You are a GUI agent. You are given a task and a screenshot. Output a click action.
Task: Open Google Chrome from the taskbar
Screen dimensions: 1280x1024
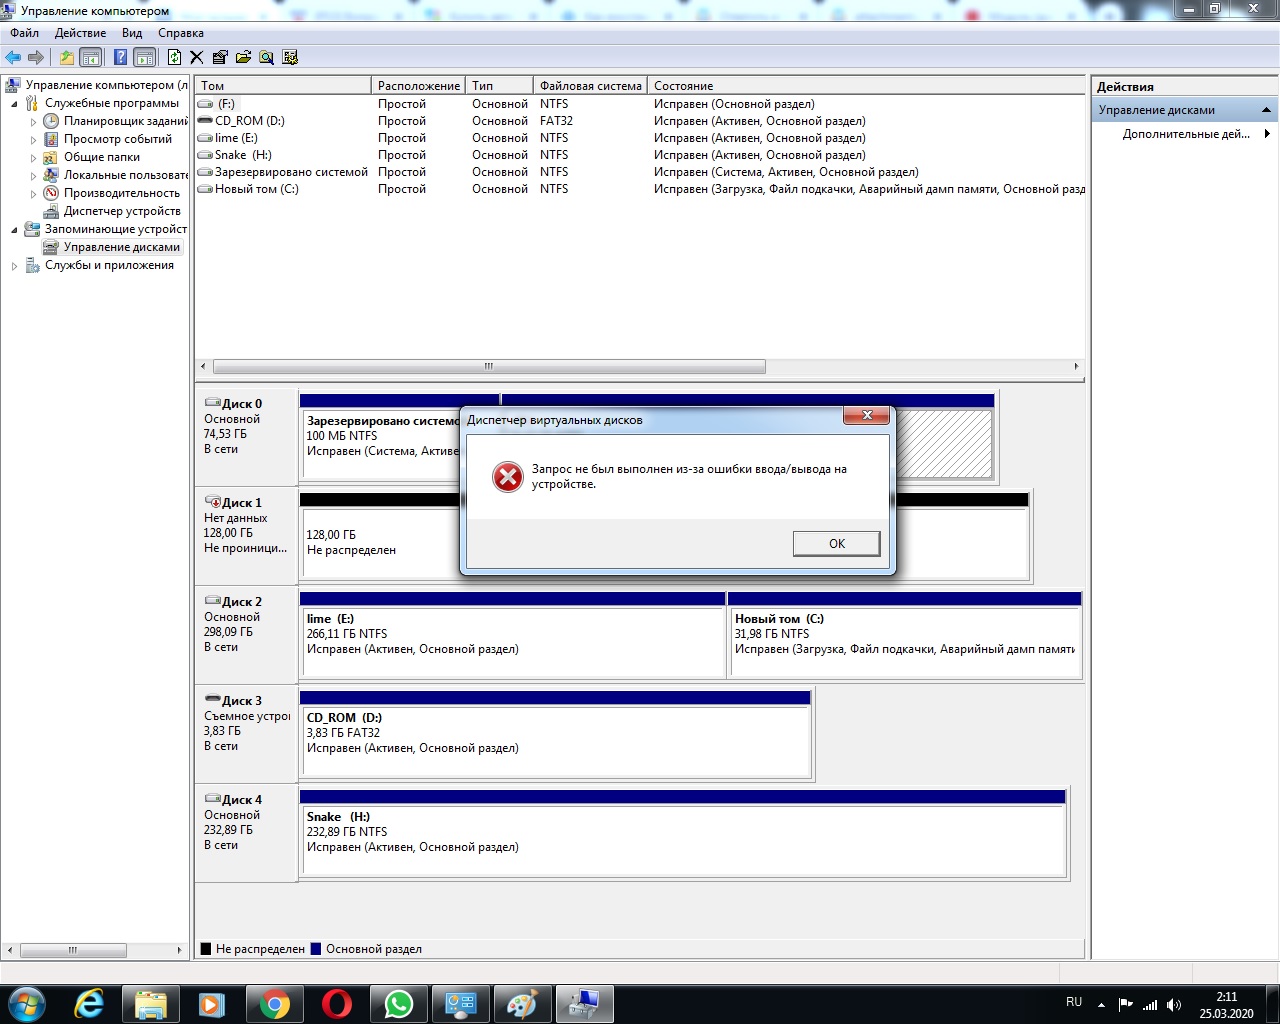[275, 1004]
